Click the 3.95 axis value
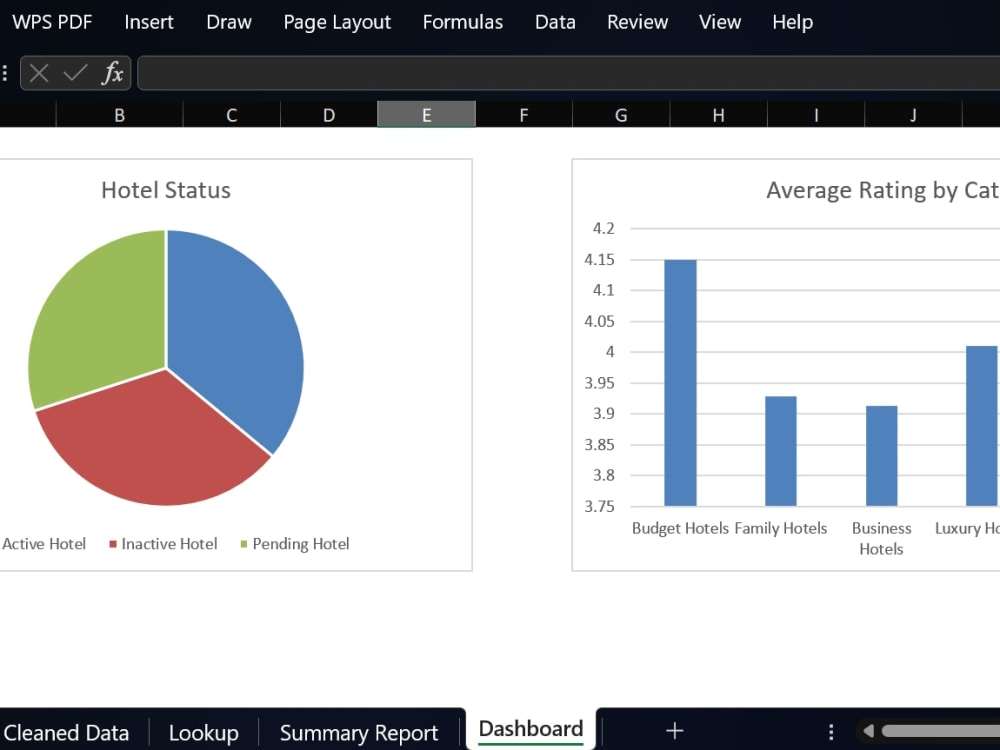The width and height of the screenshot is (1000, 750). coord(599,383)
